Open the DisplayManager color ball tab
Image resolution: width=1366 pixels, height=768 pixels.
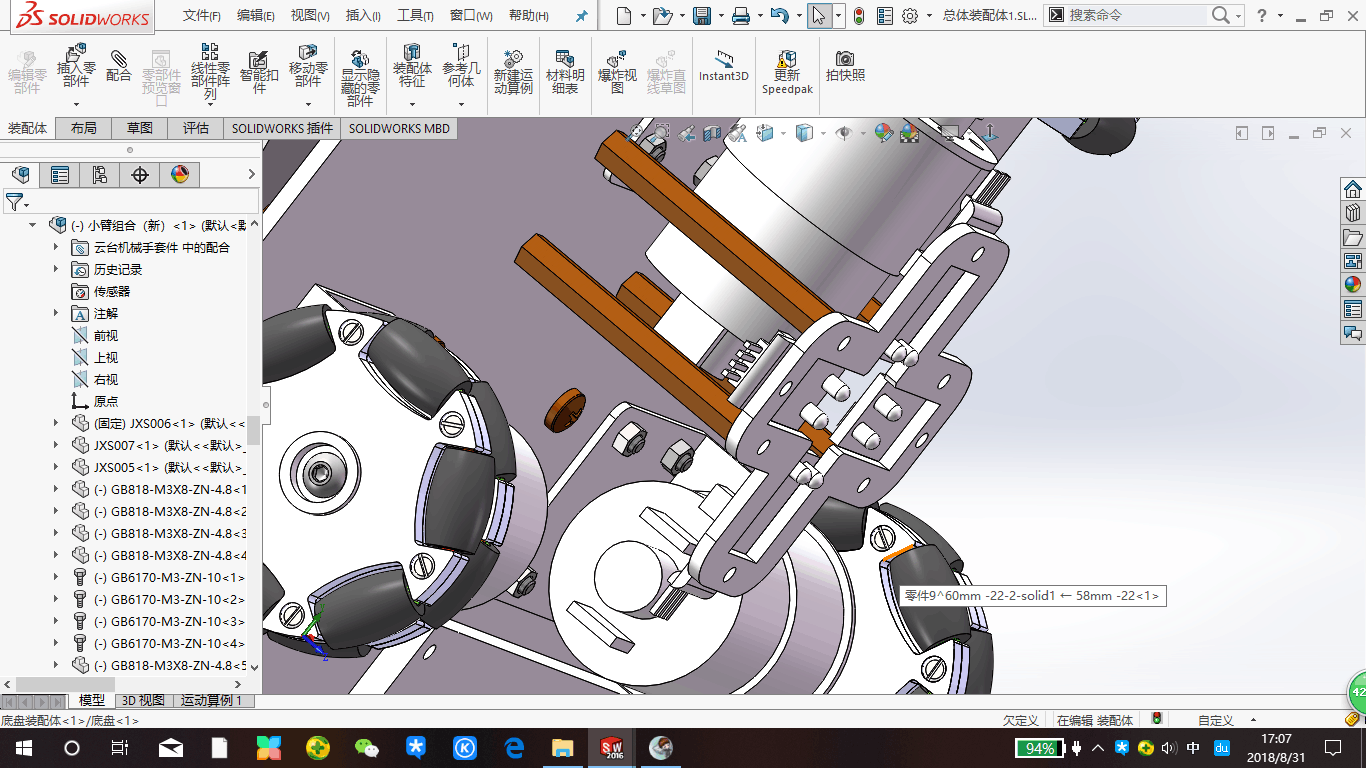click(180, 175)
